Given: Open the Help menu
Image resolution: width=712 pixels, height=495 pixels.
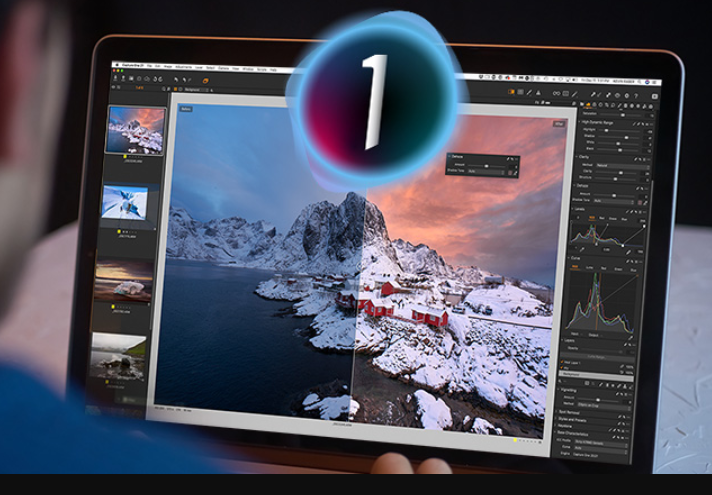Looking at the screenshot, I should click(273, 70).
